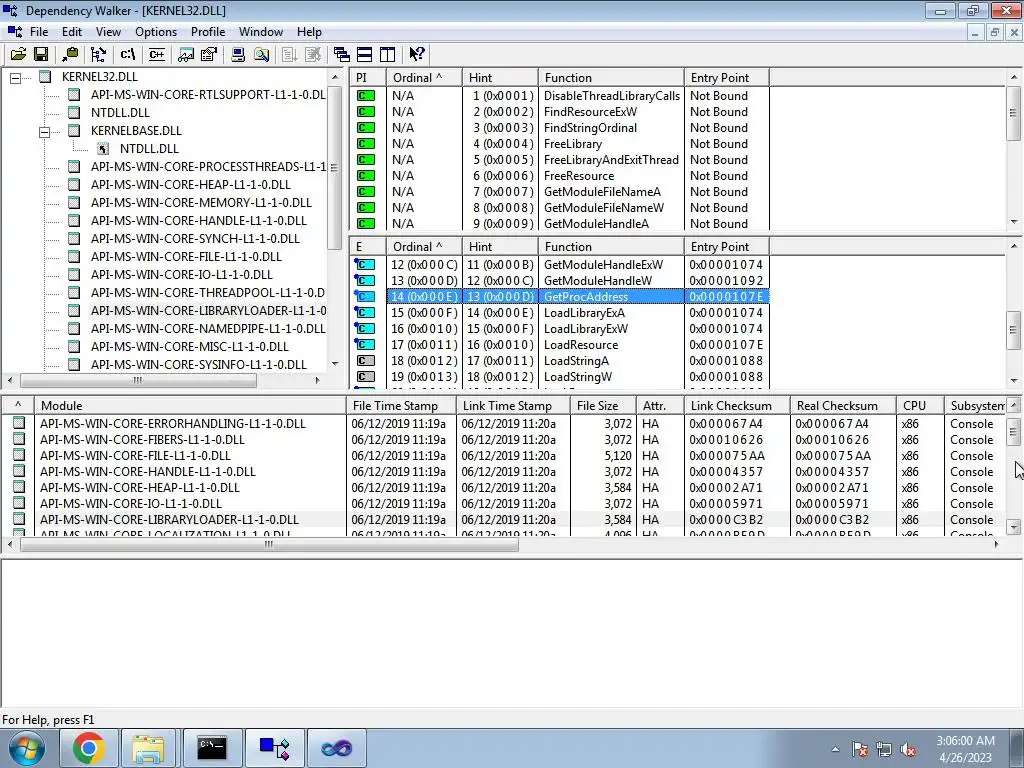Viewport: 1024px width, 768px height.
Task: Toggle Auto Expand tree button
Action: (x=99, y=54)
